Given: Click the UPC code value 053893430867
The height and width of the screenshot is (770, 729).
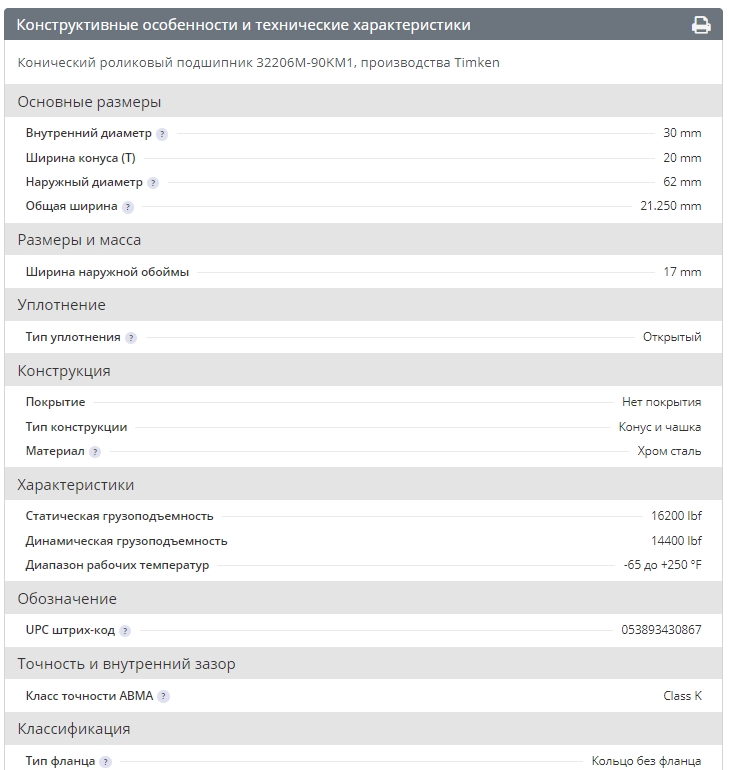Looking at the screenshot, I should coord(661,630).
